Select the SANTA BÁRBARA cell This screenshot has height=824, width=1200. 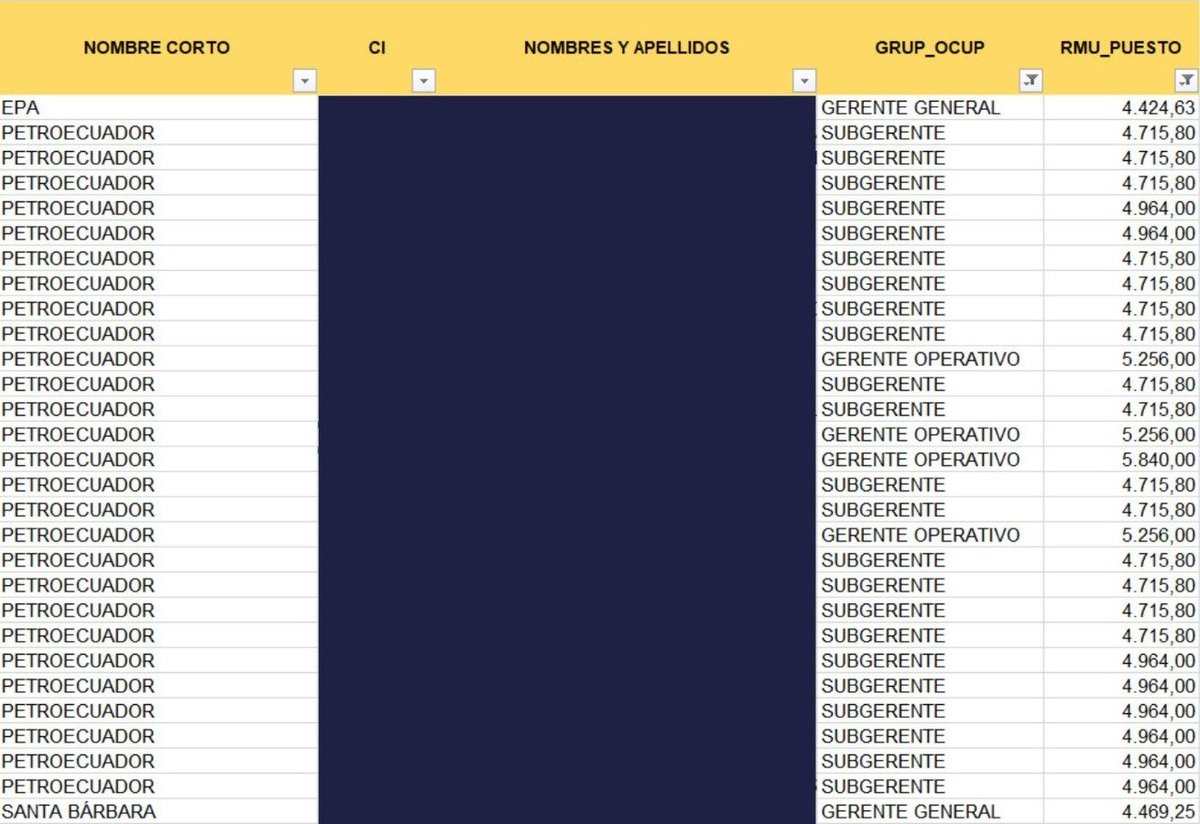(x=158, y=811)
